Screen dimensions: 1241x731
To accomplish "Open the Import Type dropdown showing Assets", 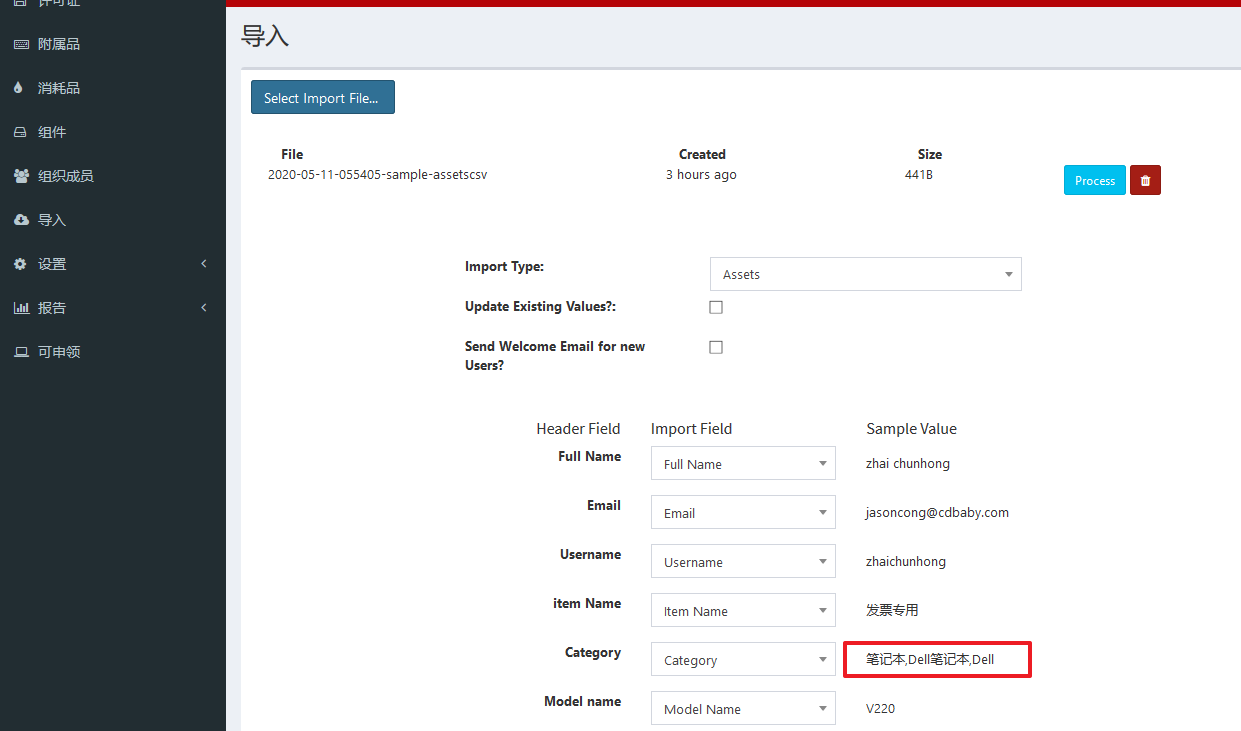I will 865,274.
